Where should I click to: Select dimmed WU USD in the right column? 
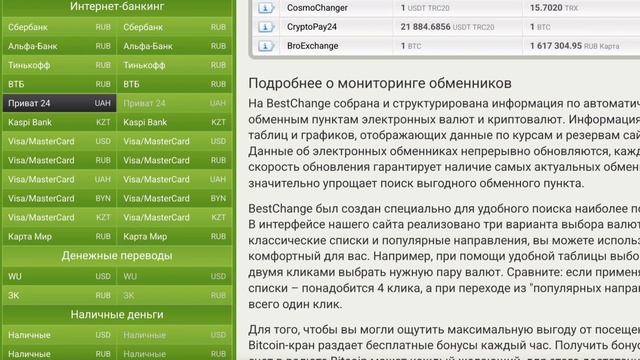tap(174, 276)
